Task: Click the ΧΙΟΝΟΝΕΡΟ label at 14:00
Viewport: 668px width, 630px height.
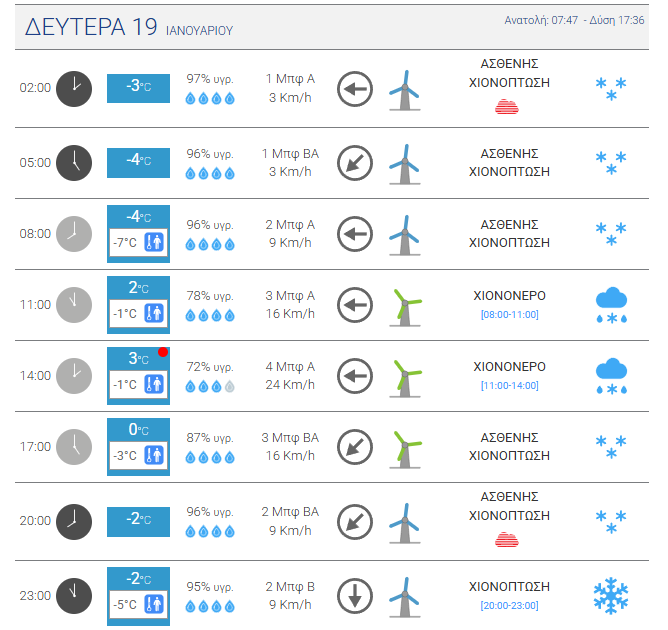Action: (x=509, y=366)
